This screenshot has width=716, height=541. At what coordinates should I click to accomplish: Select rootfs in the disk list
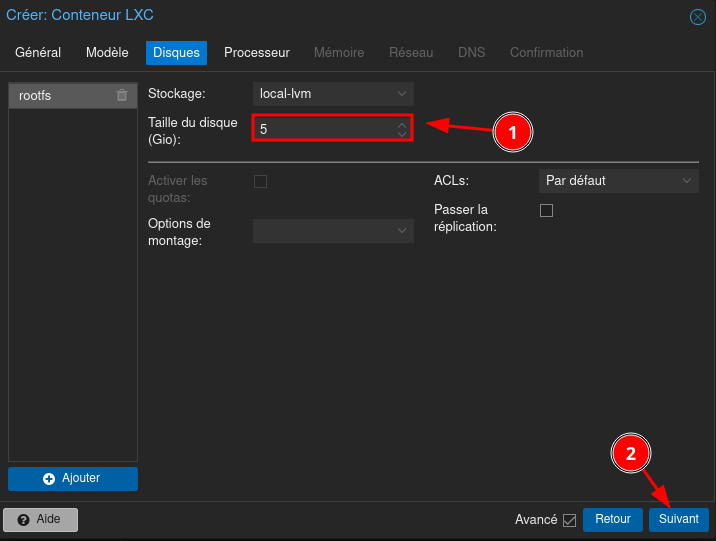[60, 95]
